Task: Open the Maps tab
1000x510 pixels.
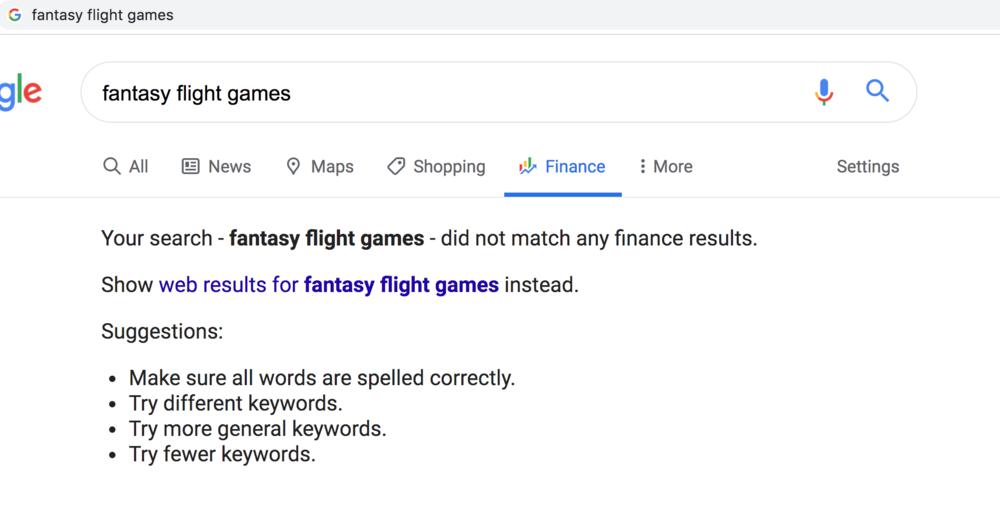Action: pos(332,167)
